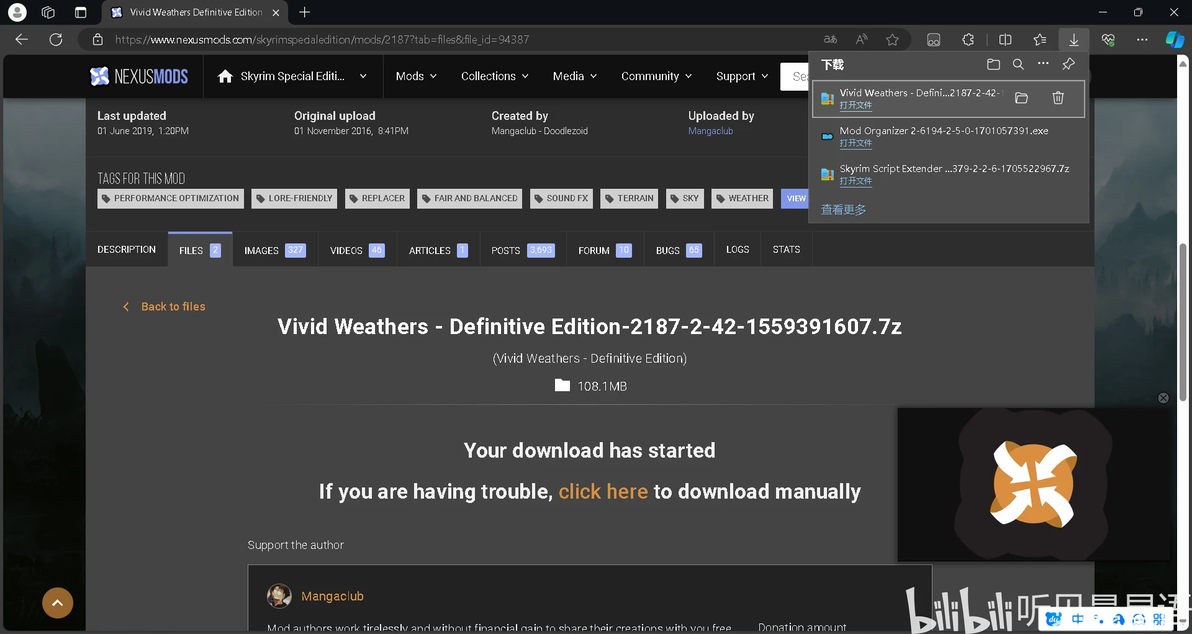Activate the read aloud icon

pyautogui.click(x=861, y=40)
